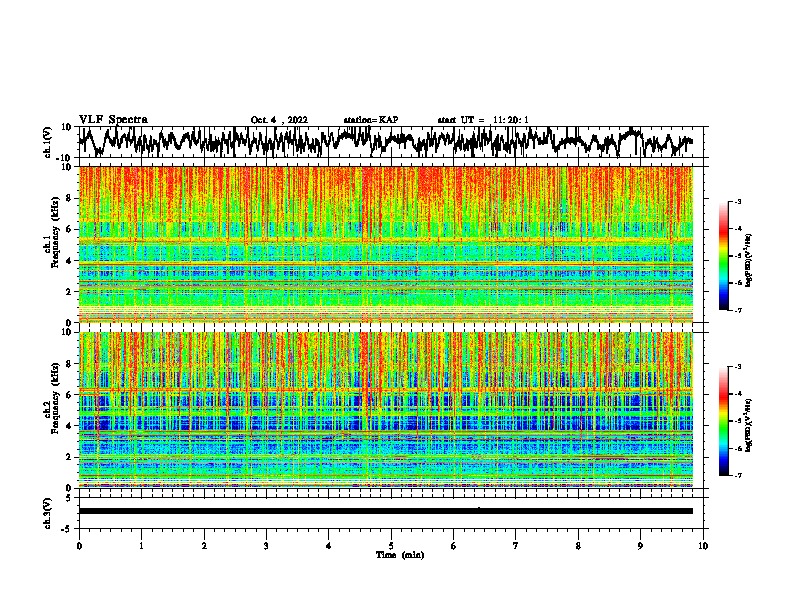Click time axis tick label "0"

tap(79, 546)
